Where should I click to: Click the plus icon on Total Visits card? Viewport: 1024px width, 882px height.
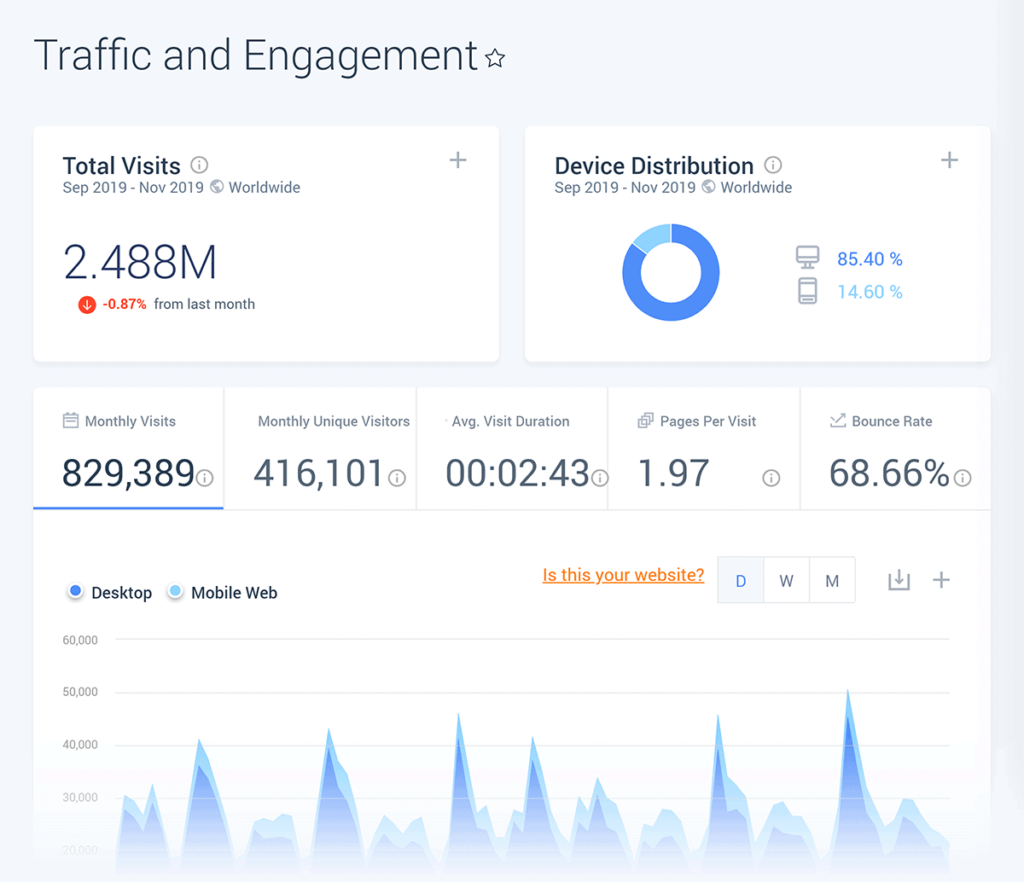coord(458,160)
